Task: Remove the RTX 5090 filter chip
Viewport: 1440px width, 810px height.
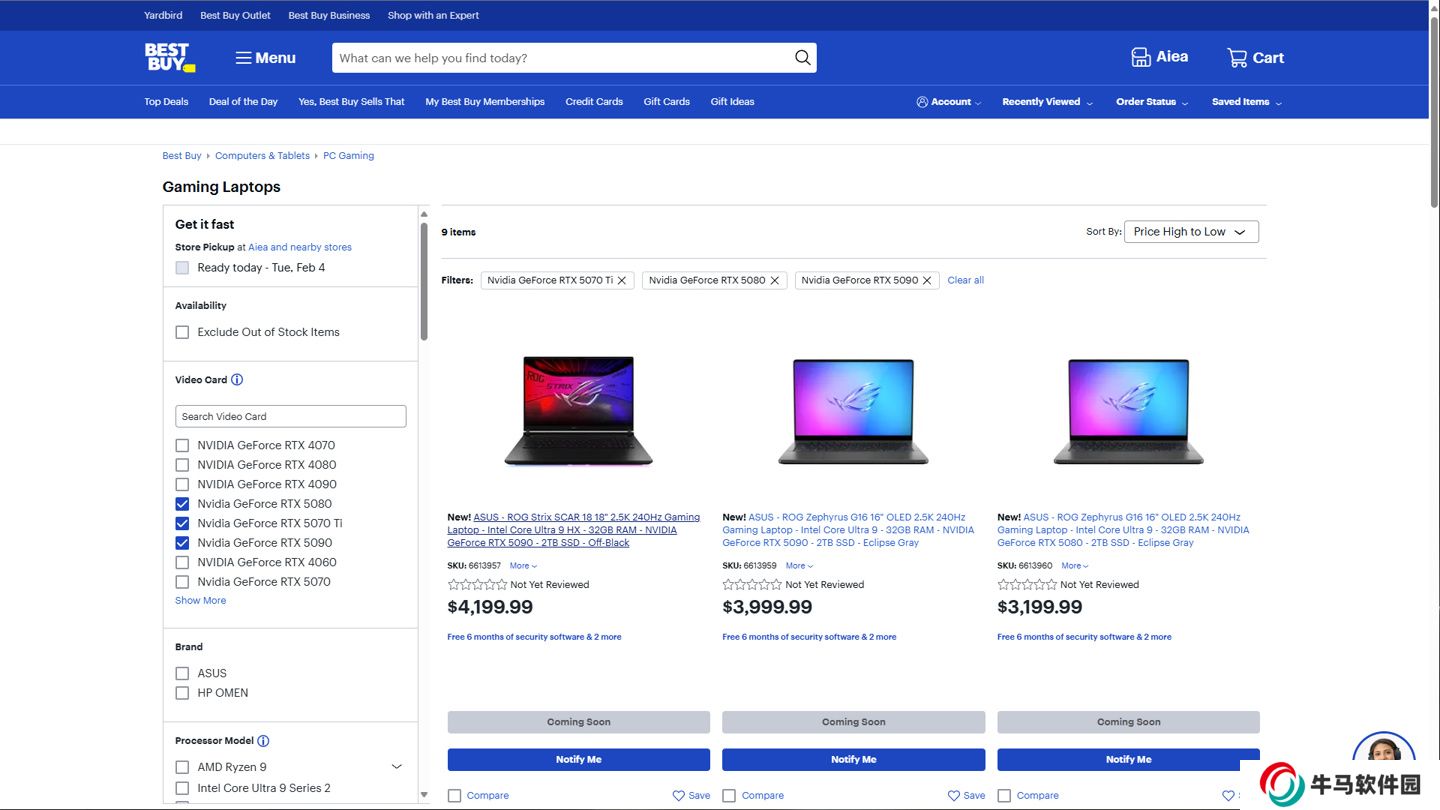Action: click(x=927, y=281)
